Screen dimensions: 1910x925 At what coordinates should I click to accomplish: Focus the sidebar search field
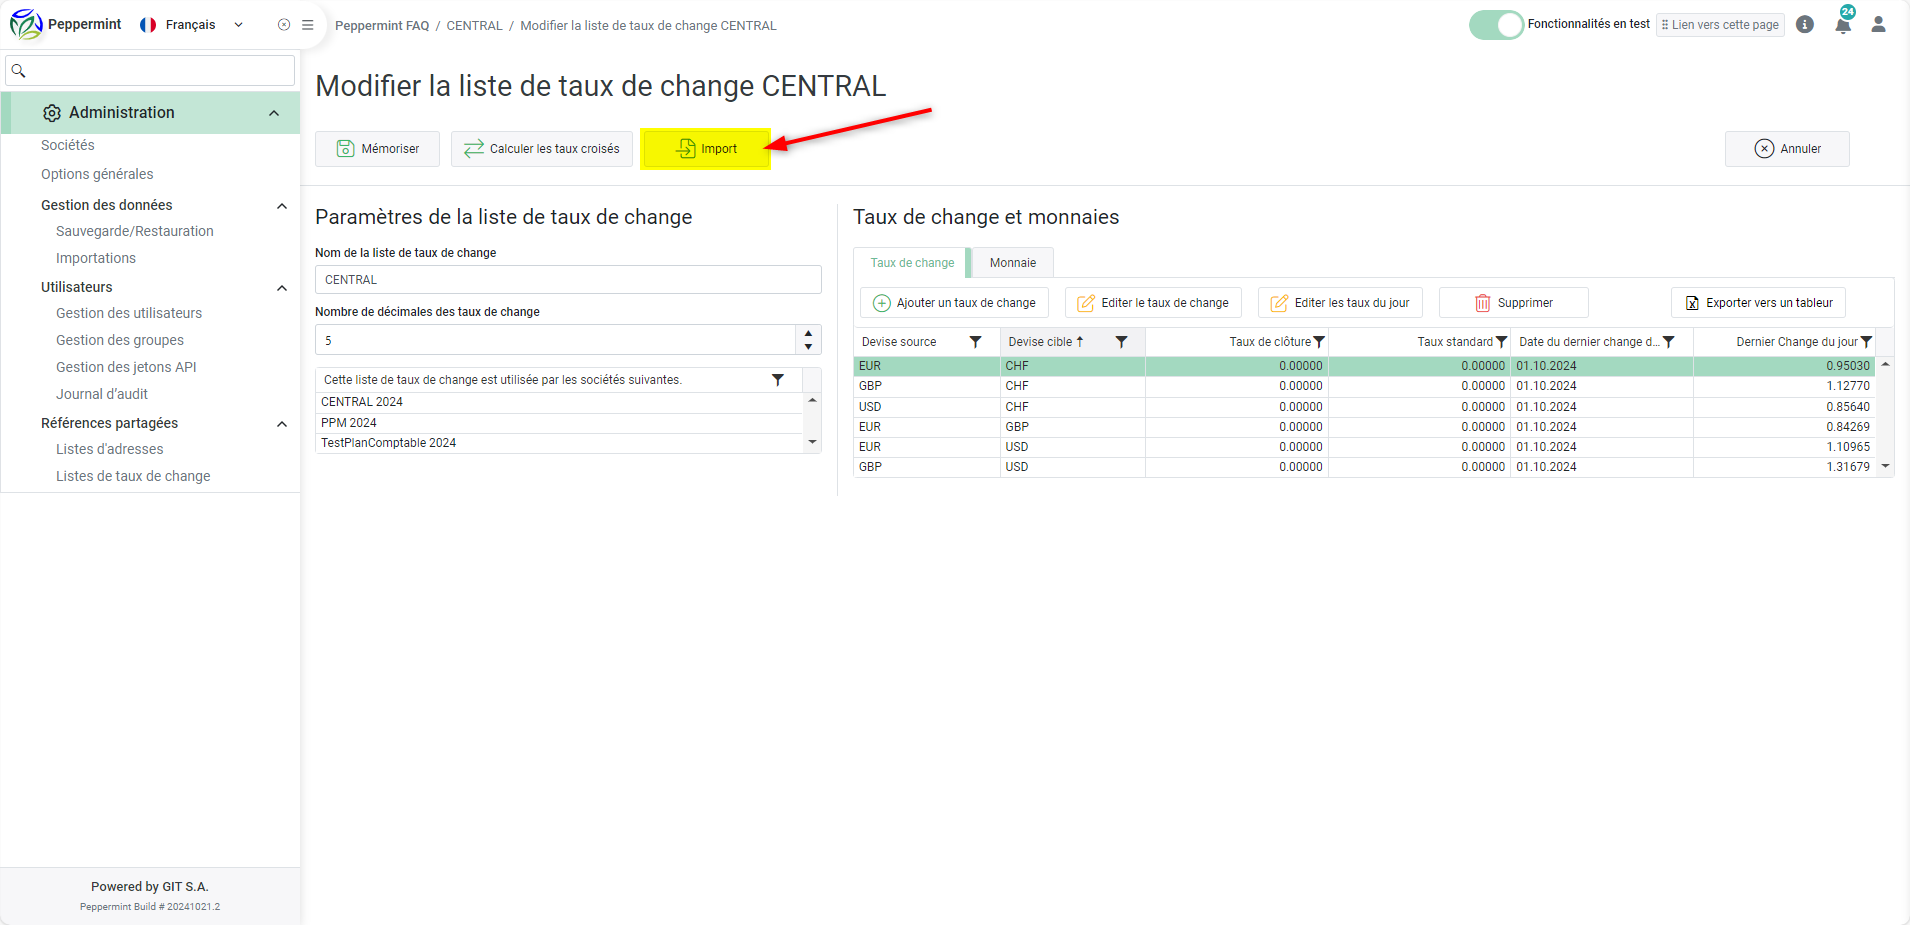(x=150, y=71)
